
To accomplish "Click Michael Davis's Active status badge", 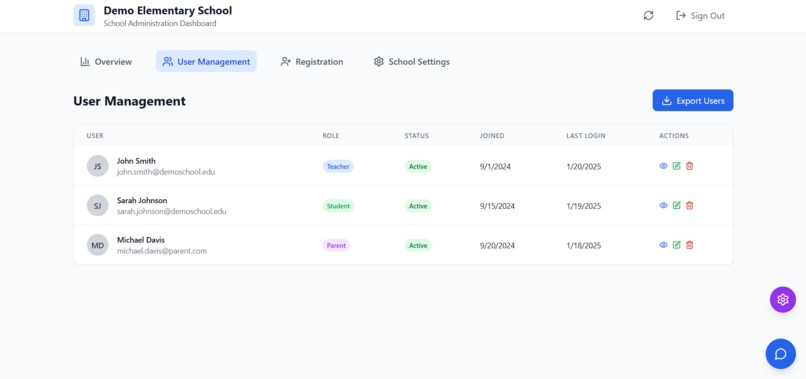I will (x=418, y=246).
